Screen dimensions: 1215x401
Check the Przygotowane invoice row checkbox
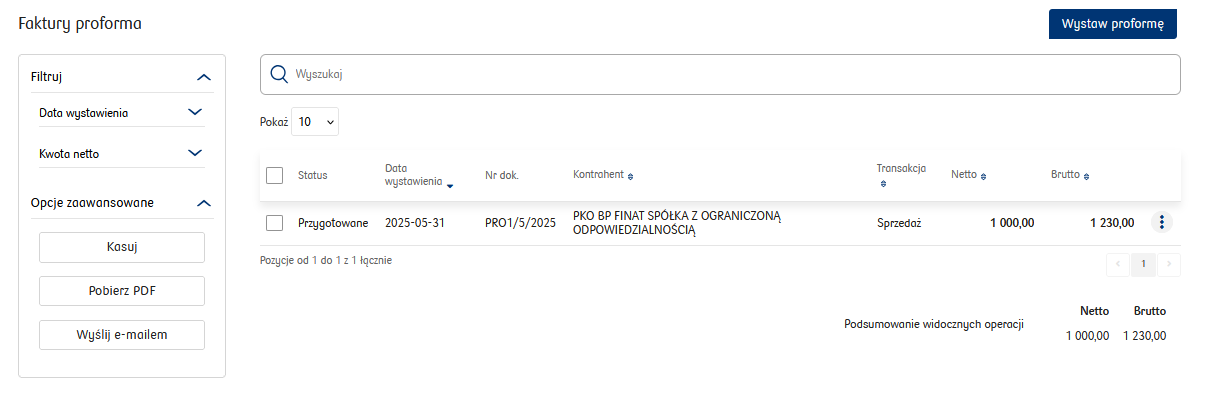pos(275,223)
